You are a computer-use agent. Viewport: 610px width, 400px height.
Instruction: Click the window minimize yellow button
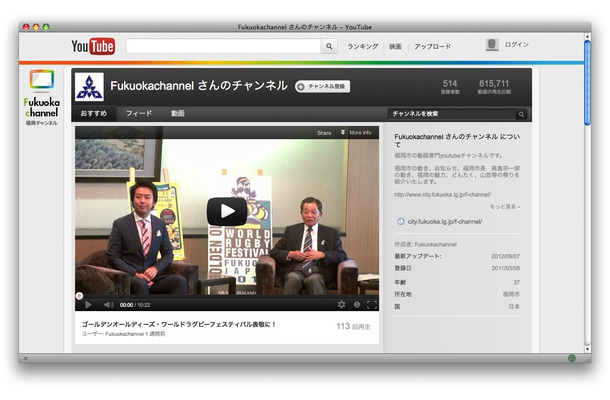tap(36, 27)
